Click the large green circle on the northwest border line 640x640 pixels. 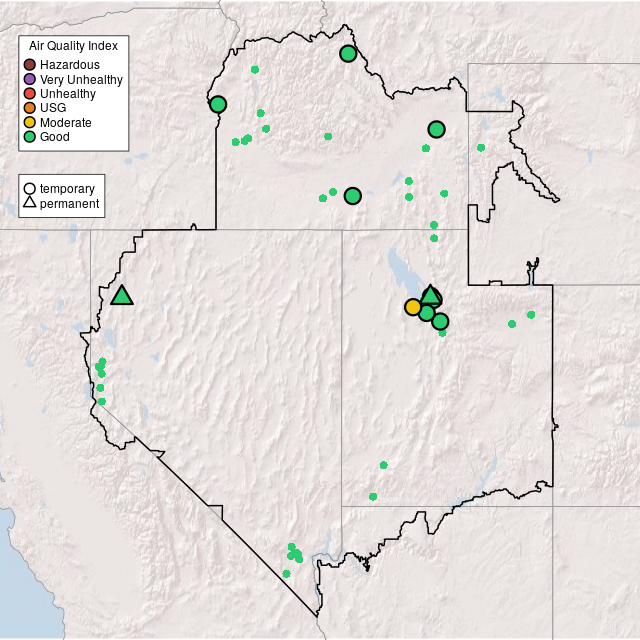[x=218, y=104]
